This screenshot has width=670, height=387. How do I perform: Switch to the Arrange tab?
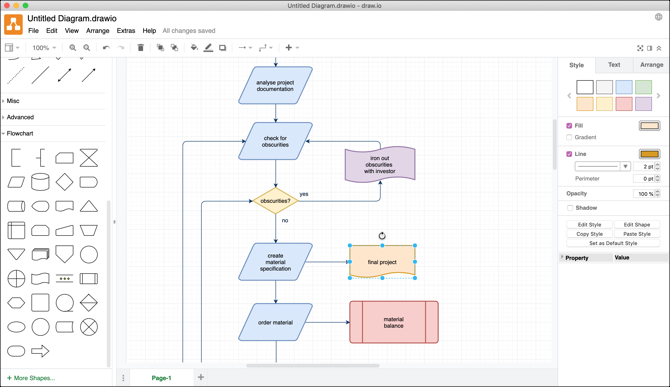click(651, 64)
